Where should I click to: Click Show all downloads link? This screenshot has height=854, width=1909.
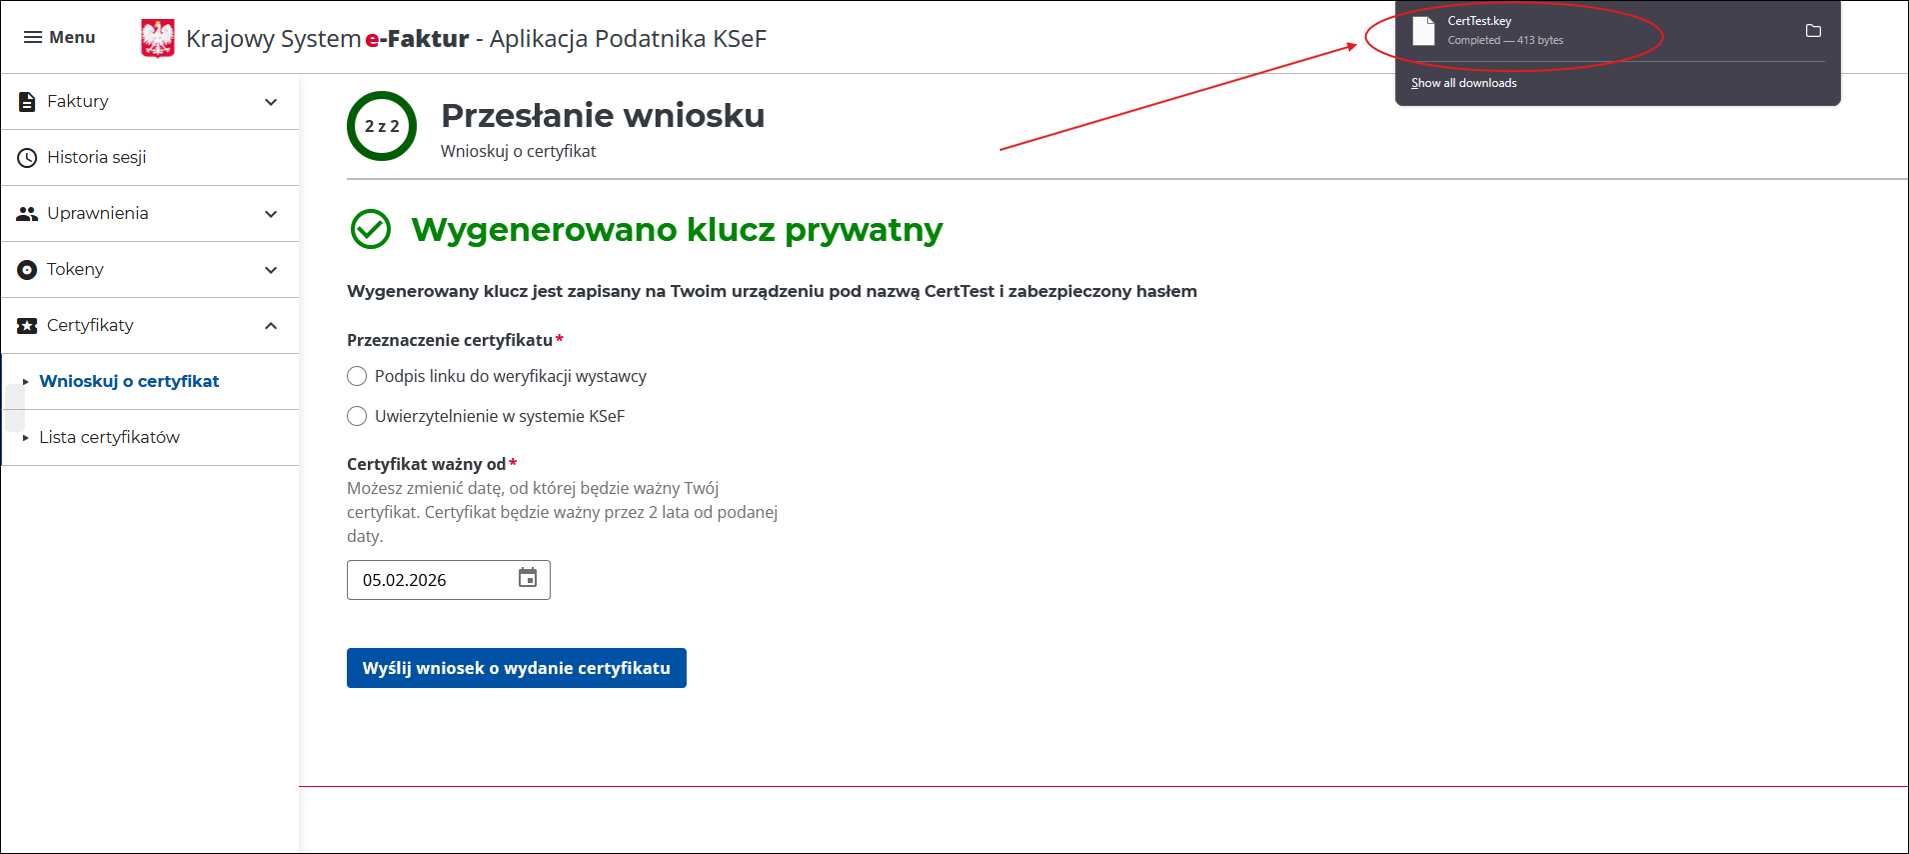click(x=1464, y=83)
